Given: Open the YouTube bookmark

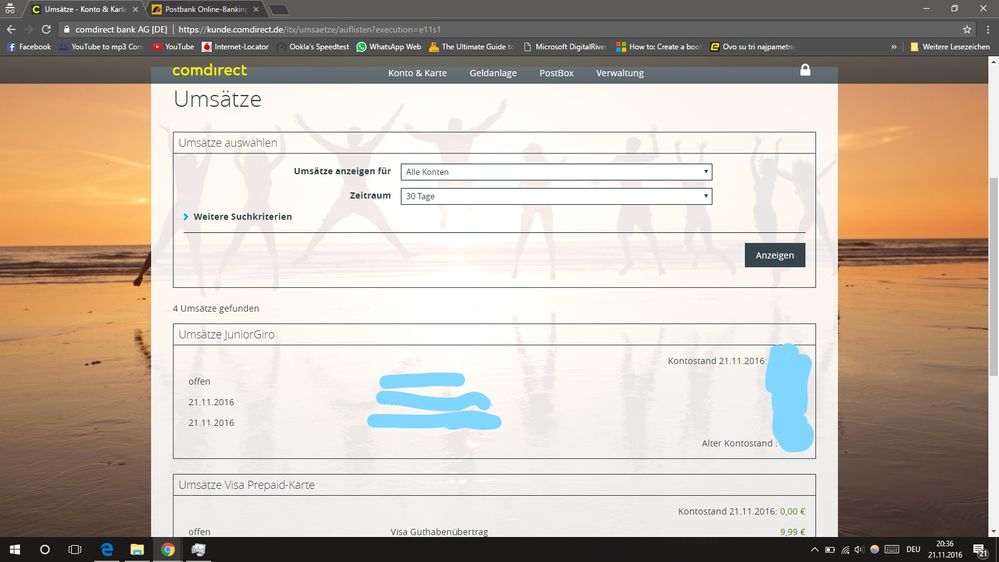Looking at the screenshot, I should click(173, 47).
